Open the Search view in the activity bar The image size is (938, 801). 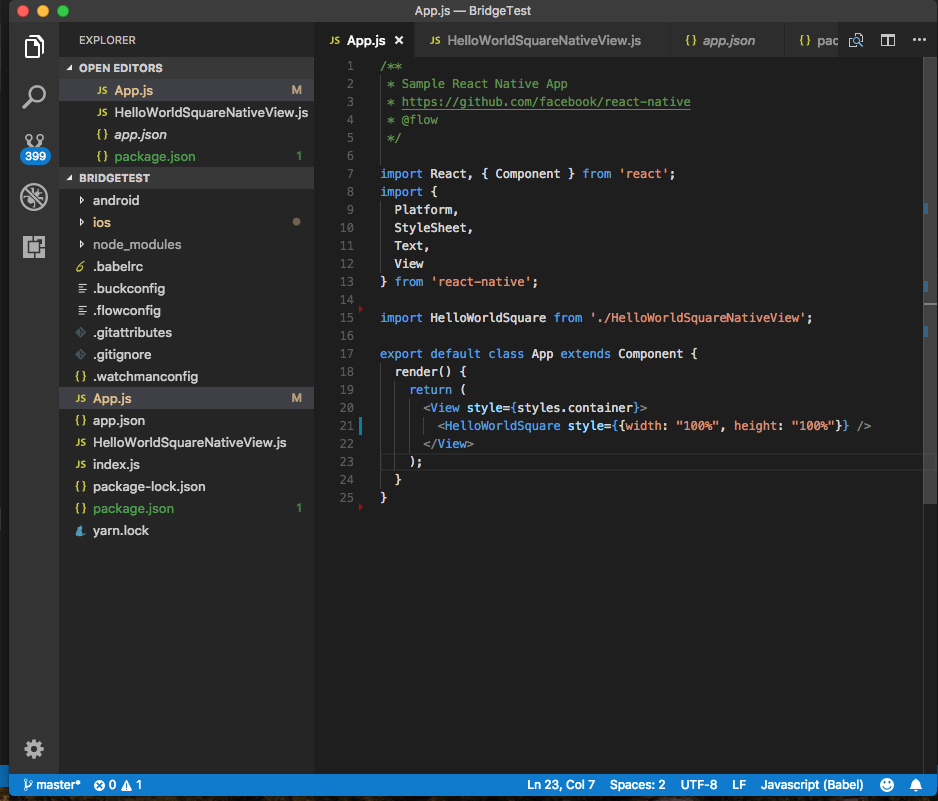(33, 96)
